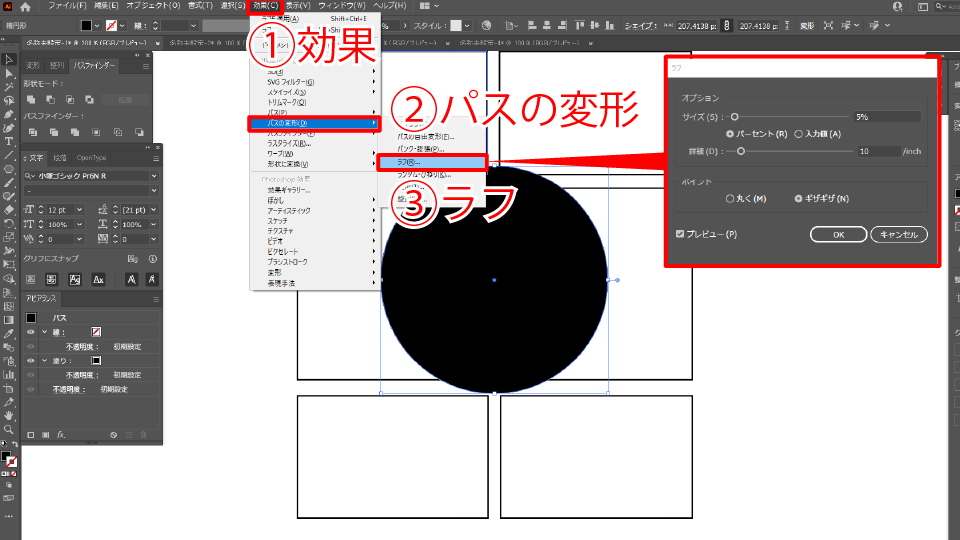Toggle visibility eye of 塗り row

(x=31, y=361)
